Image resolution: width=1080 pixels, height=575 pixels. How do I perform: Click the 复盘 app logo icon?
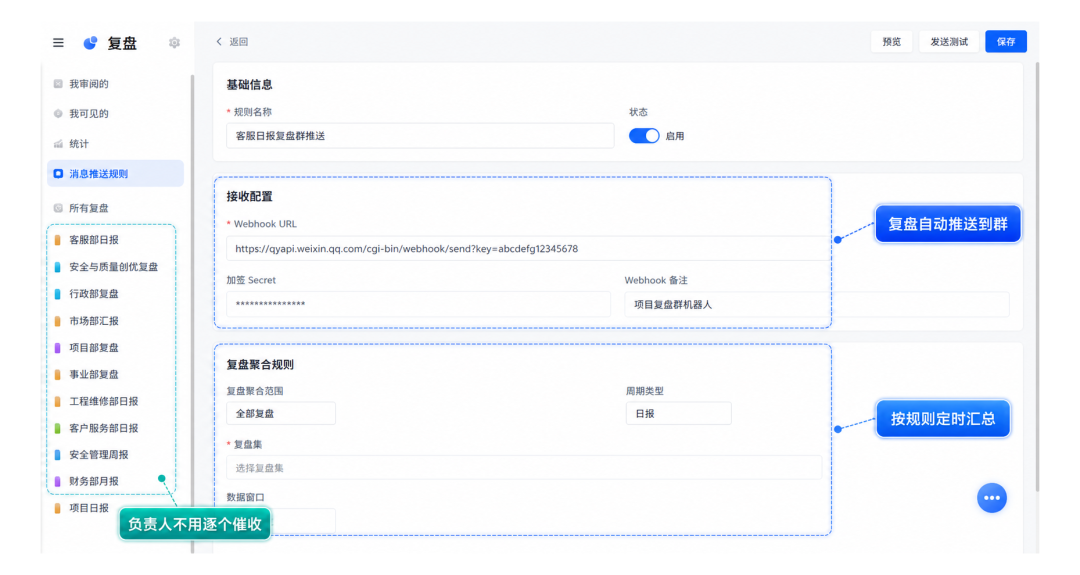(90, 43)
